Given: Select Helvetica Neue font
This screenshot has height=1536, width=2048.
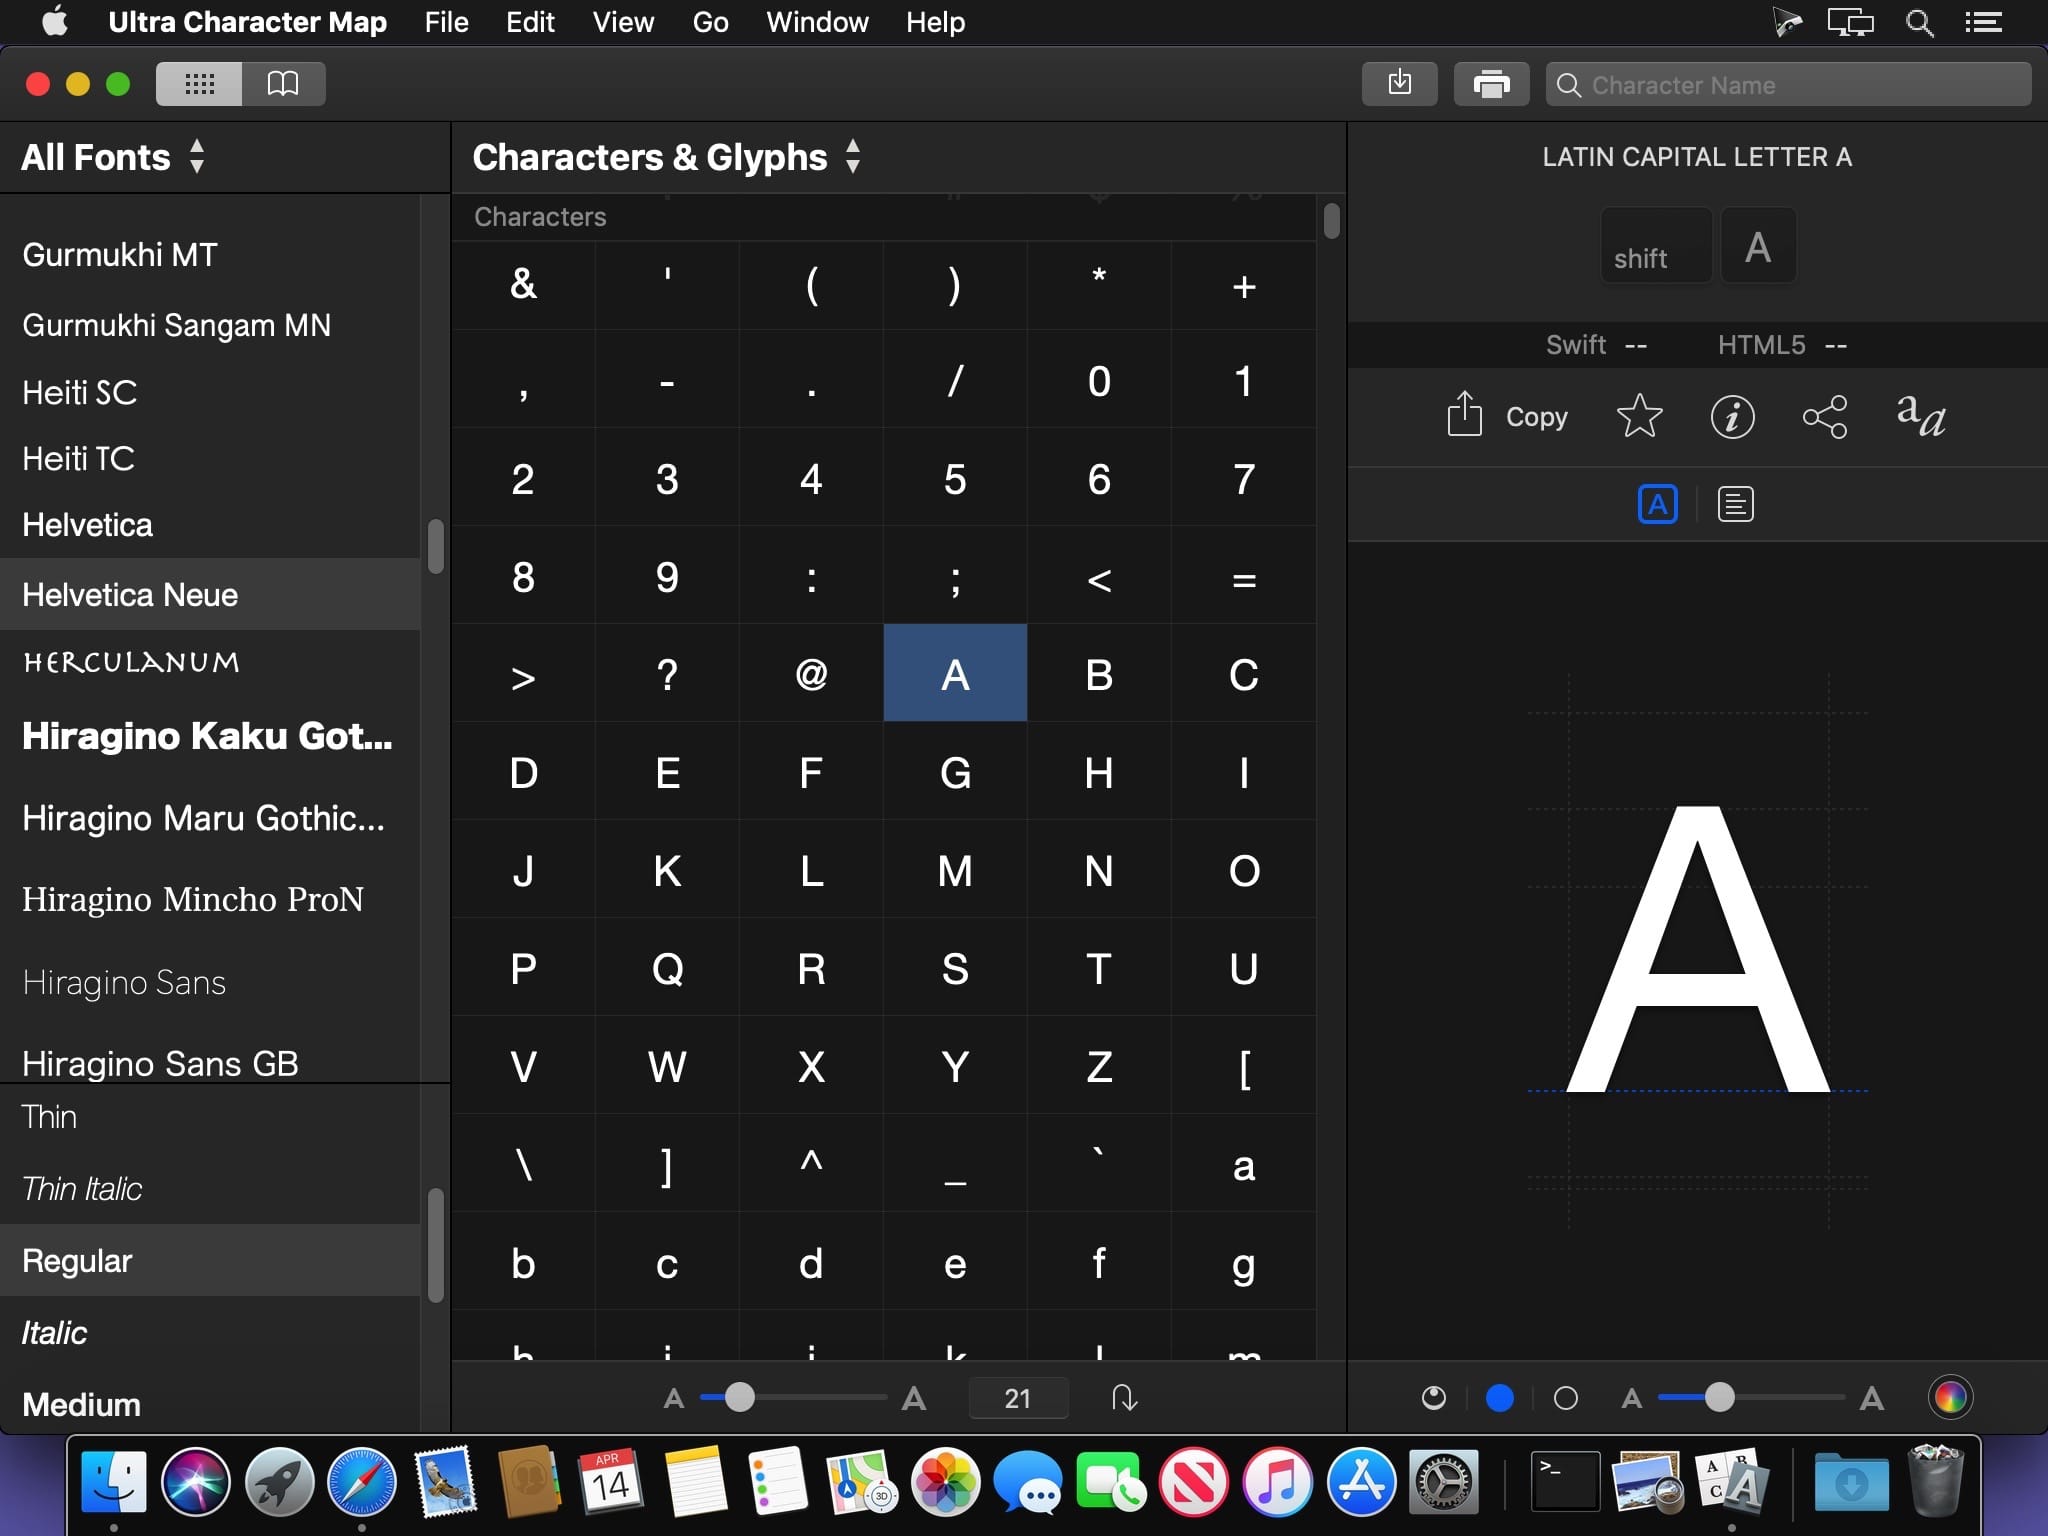Looking at the screenshot, I should coord(210,594).
